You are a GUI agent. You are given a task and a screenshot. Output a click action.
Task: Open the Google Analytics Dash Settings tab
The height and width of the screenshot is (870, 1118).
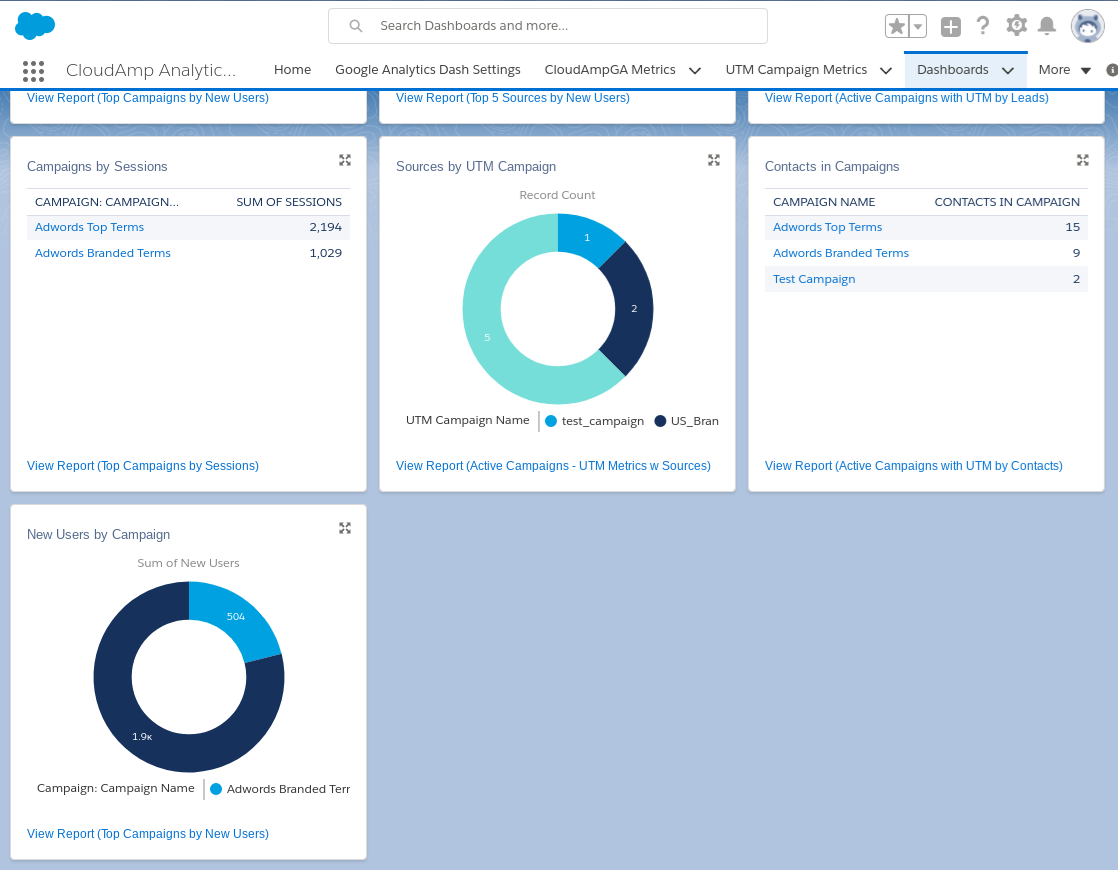428,70
